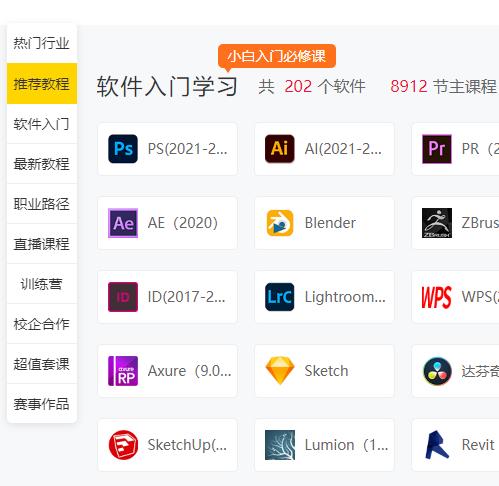Open 最新教程 sidebar entry
499x486 pixels.
point(42,164)
